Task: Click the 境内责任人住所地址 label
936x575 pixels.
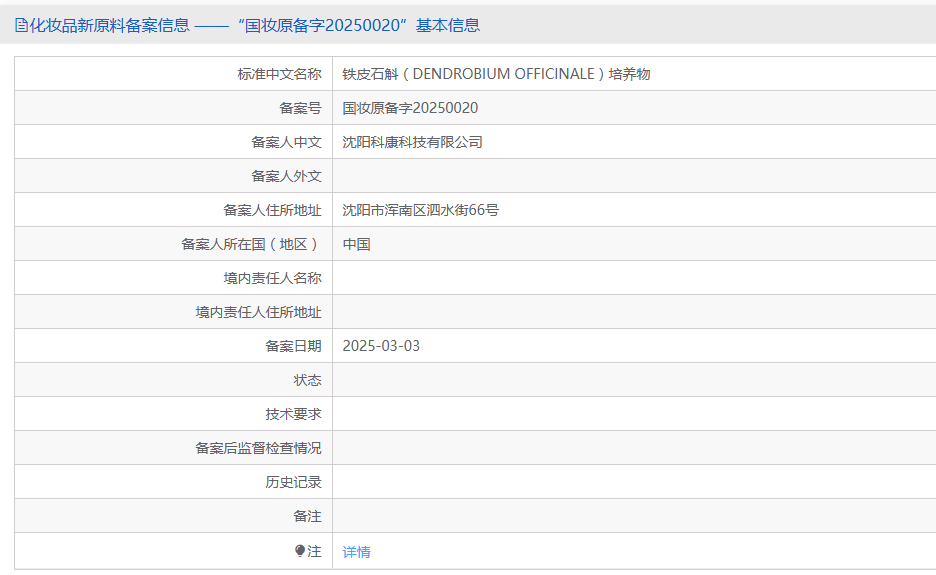Action: [258, 312]
